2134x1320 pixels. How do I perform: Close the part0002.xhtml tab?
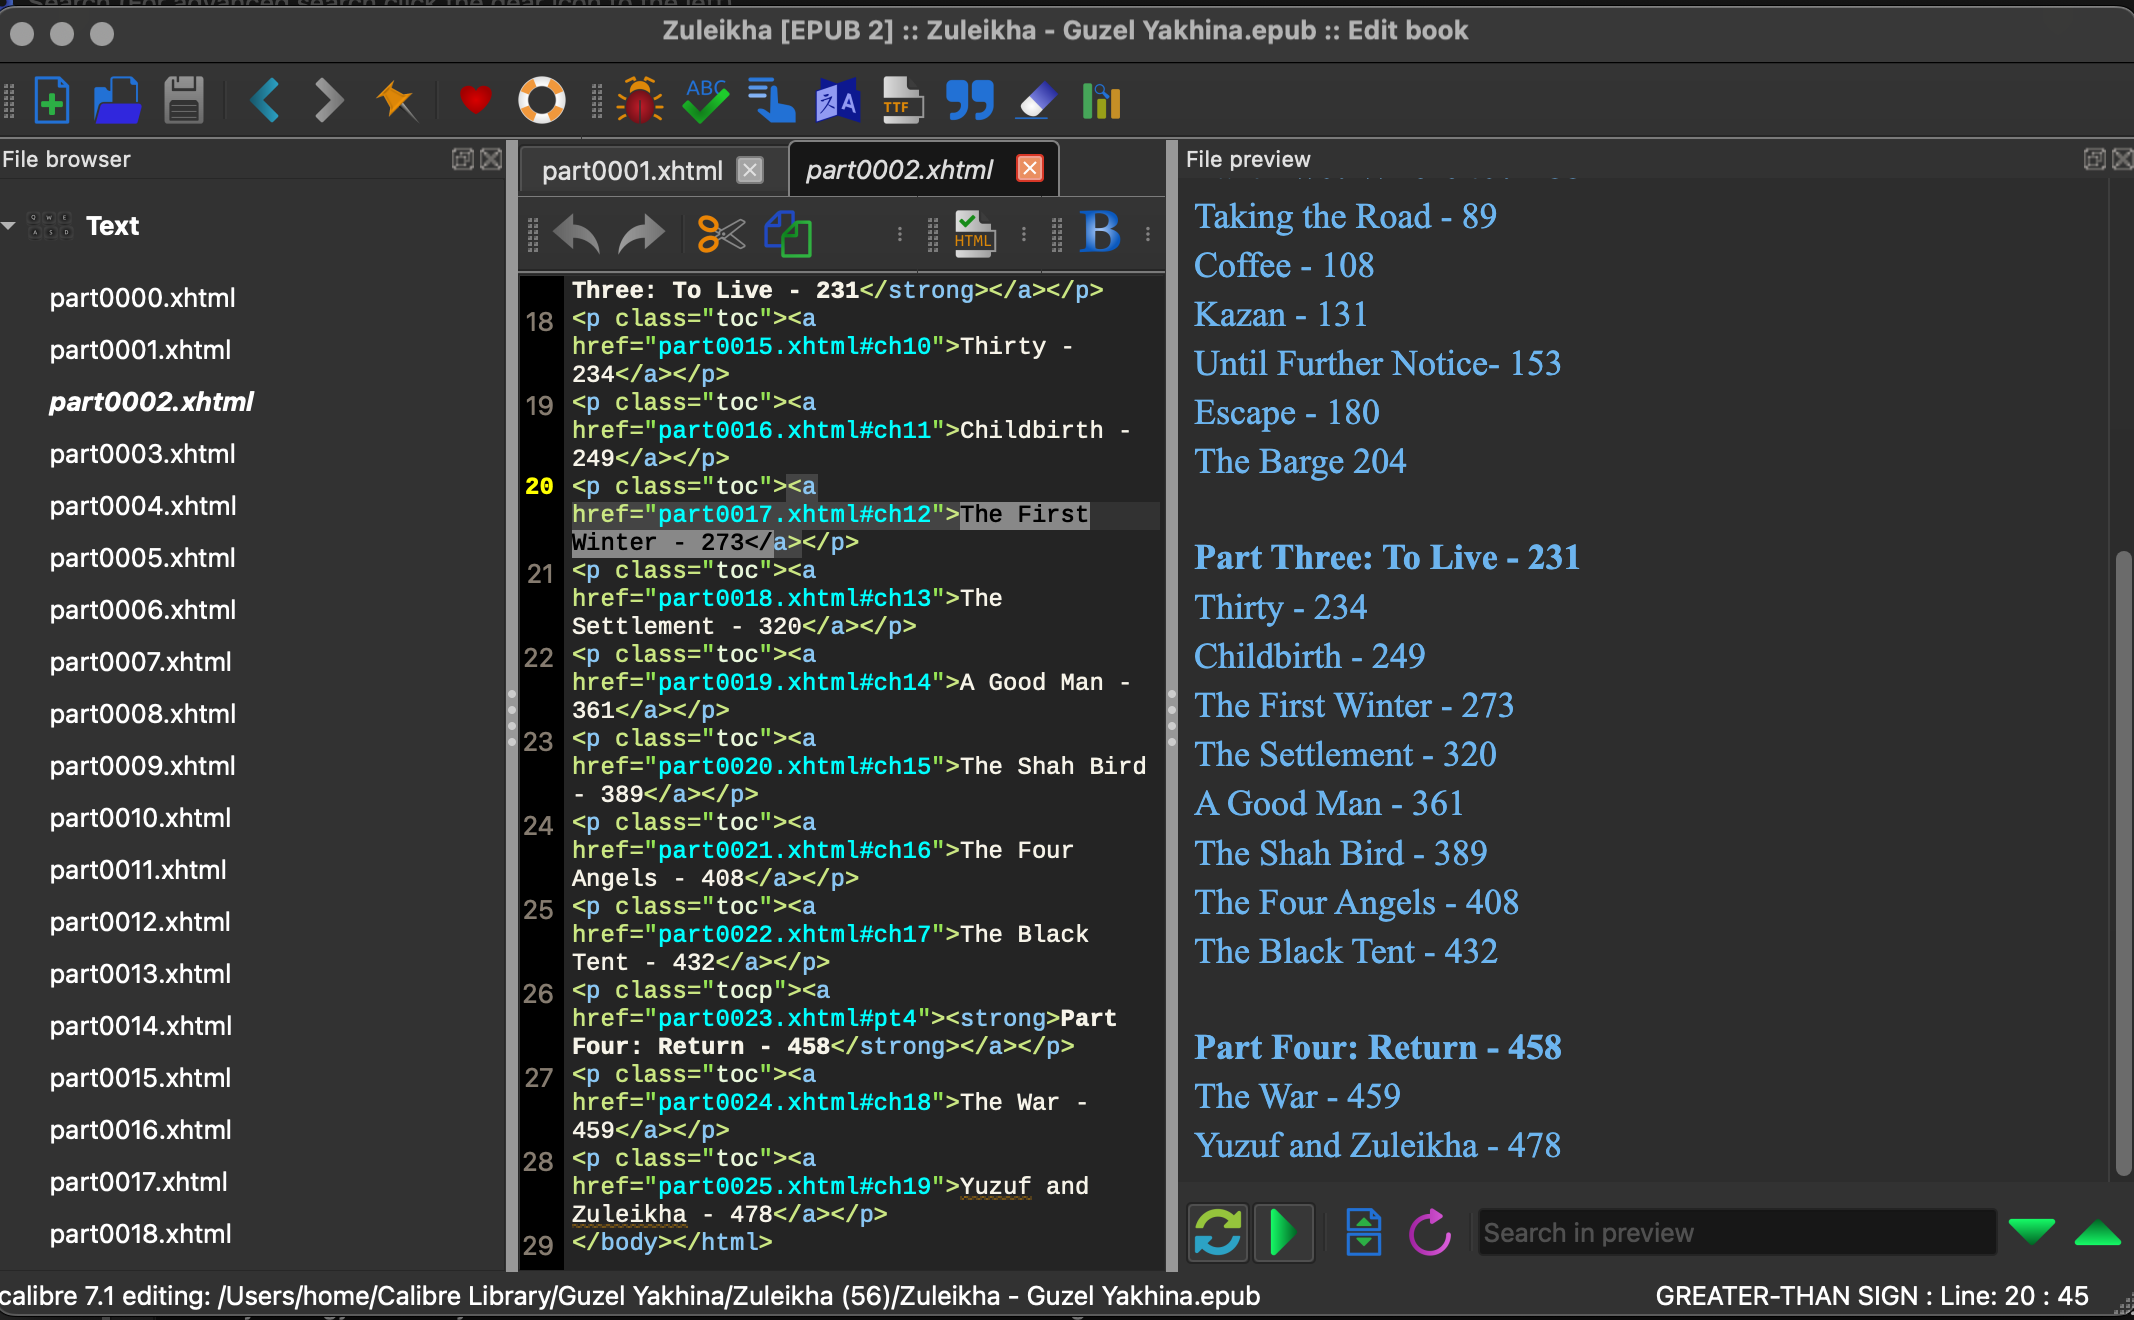click(1029, 168)
